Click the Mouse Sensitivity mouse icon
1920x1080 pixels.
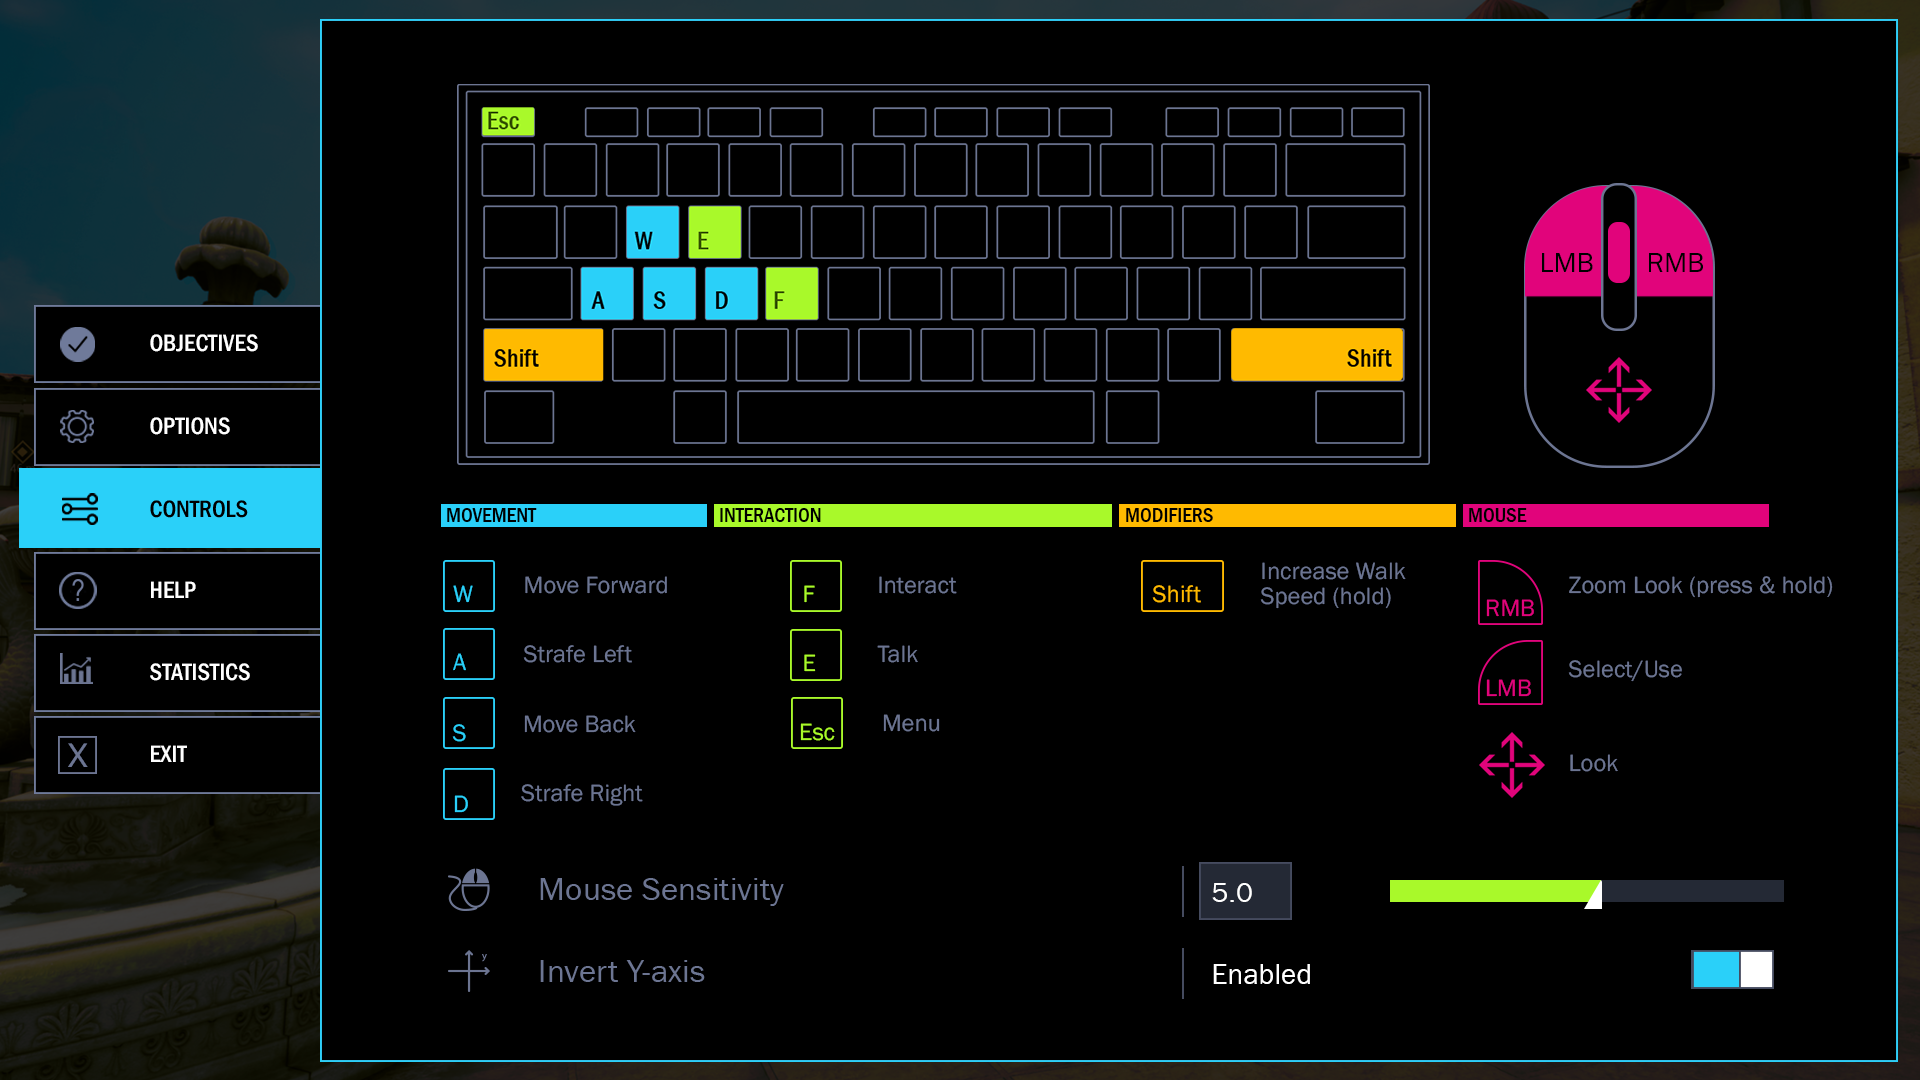click(x=469, y=890)
